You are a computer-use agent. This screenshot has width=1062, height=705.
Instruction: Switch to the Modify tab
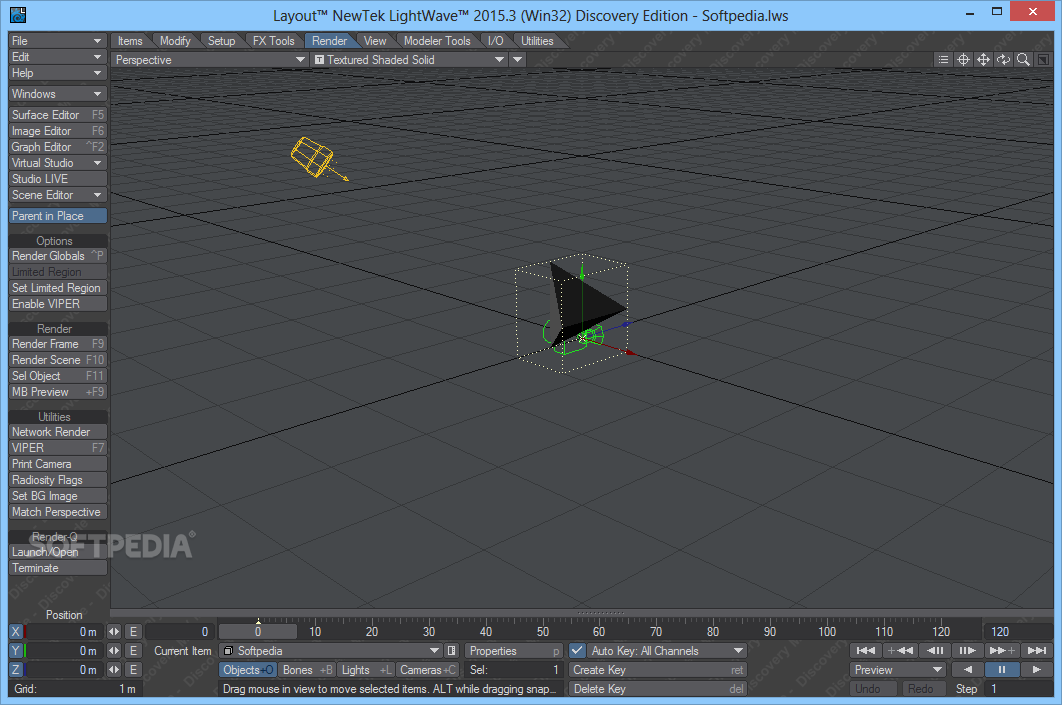click(175, 41)
